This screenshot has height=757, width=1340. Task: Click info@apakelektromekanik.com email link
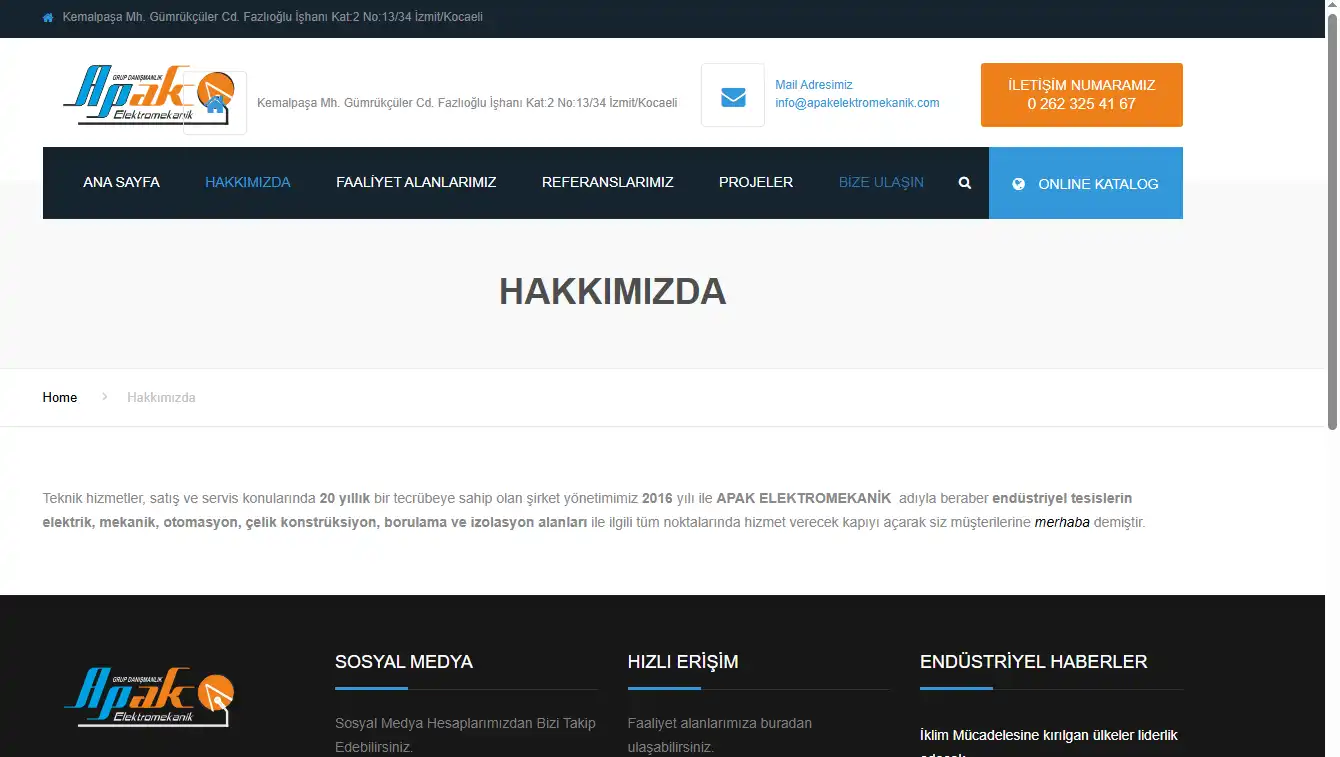coord(857,103)
